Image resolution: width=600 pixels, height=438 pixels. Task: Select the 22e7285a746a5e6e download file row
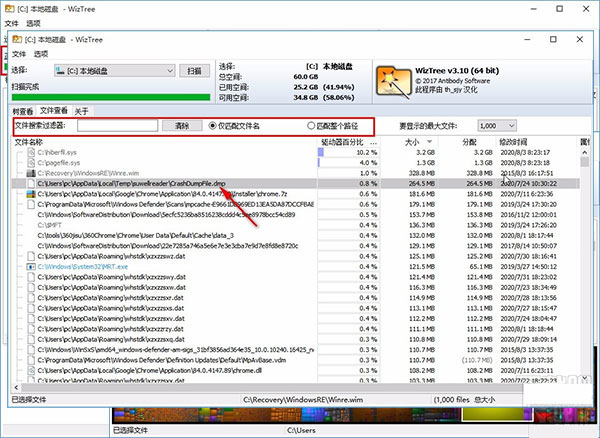[295, 246]
